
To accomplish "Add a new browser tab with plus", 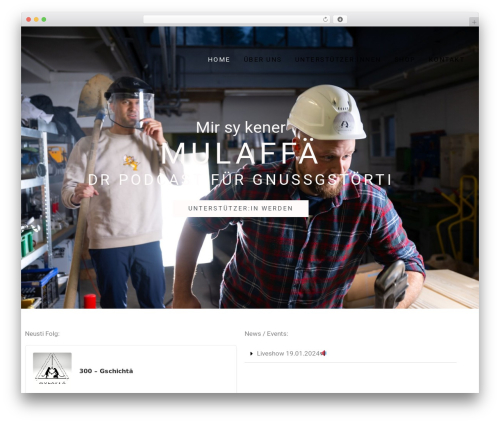I will click(474, 22).
